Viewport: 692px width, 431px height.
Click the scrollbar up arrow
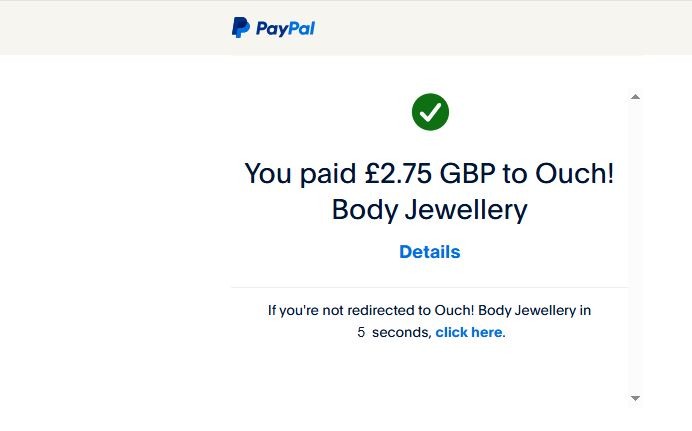pyautogui.click(x=635, y=97)
